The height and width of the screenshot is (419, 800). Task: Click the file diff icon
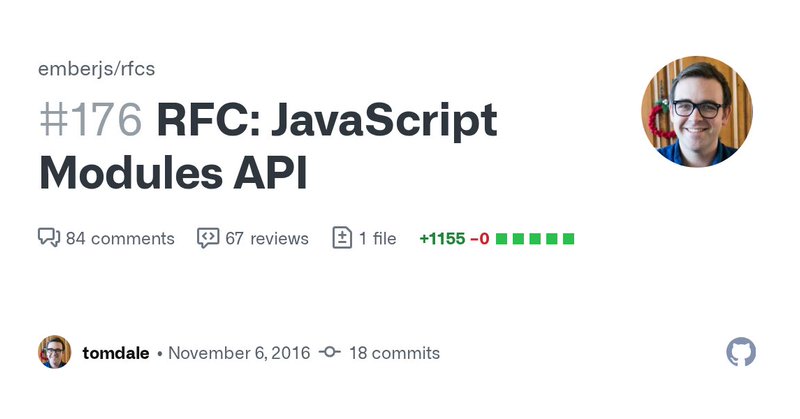pyautogui.click(x=342, y=238)
